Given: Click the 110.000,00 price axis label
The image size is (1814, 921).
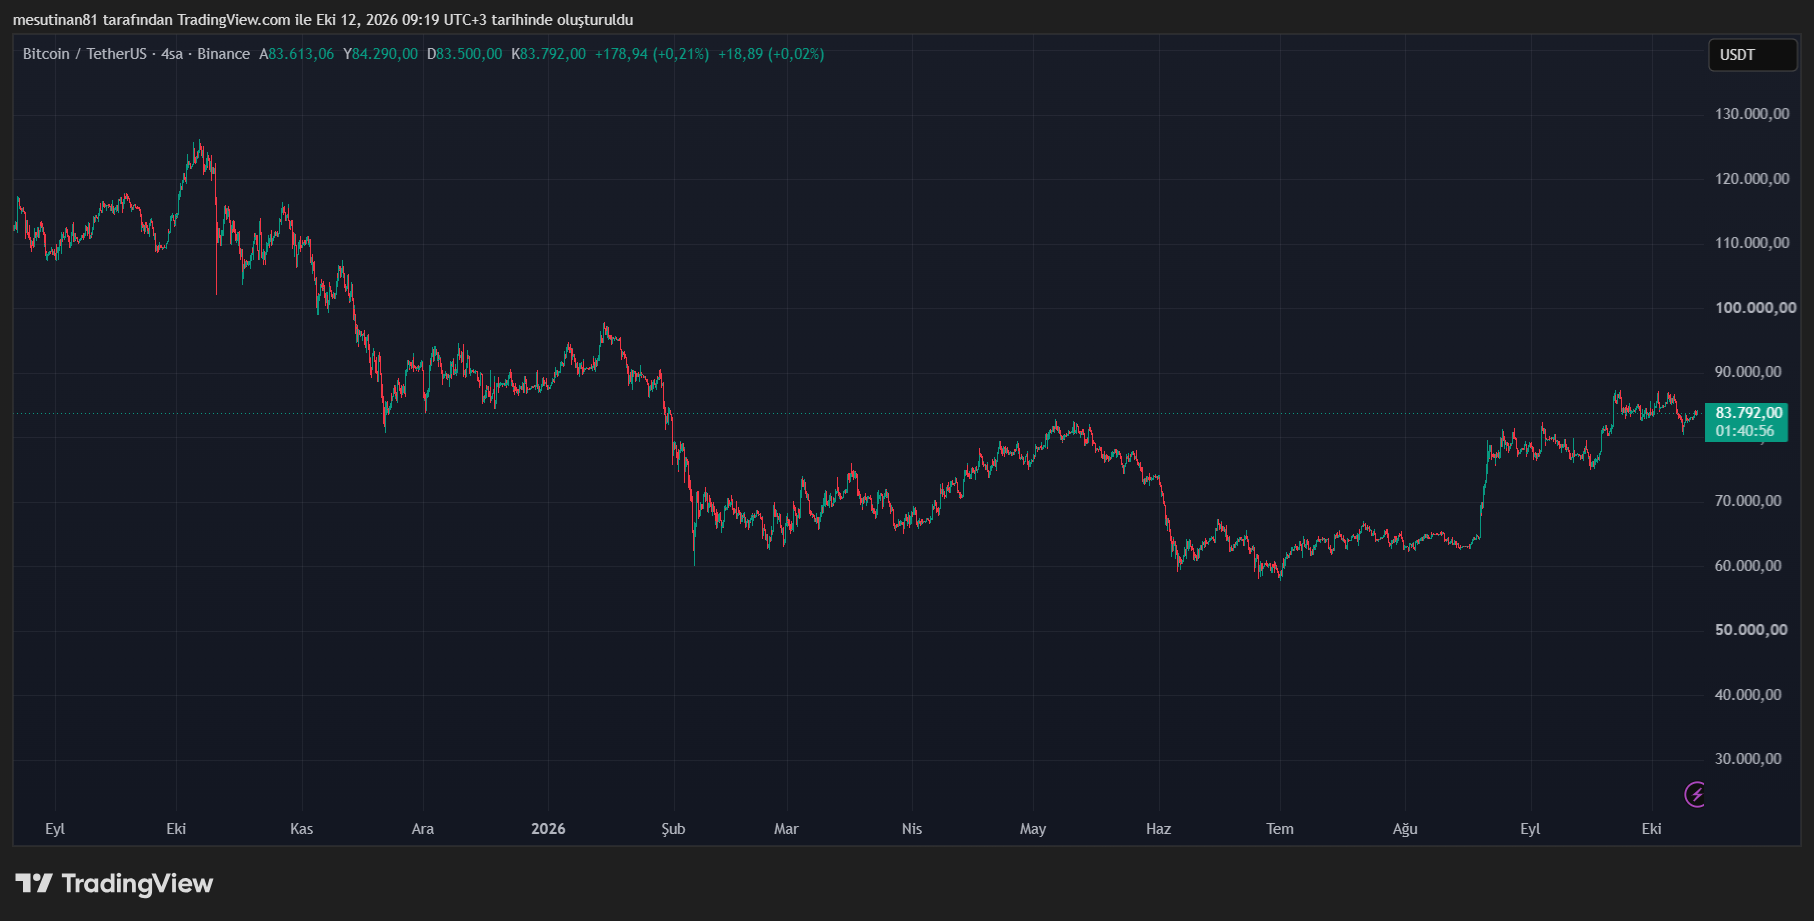Looking at the screenshot, I should point(1752,243).
